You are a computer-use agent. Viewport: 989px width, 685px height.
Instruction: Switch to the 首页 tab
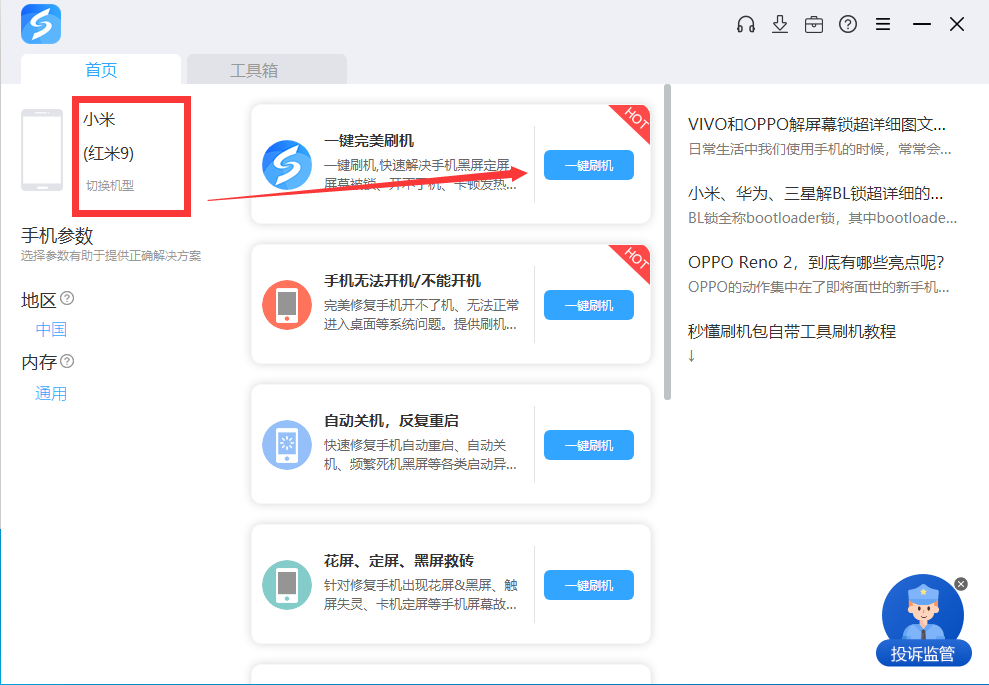click(101, 69)
